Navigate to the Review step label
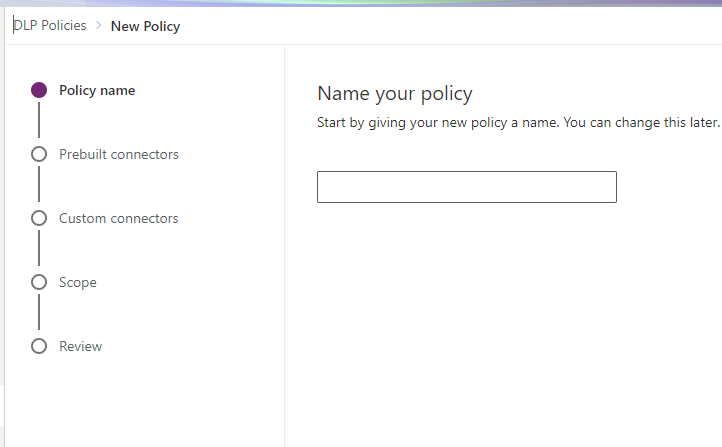This screenshot has height=447, width=722. pos(80,346)
